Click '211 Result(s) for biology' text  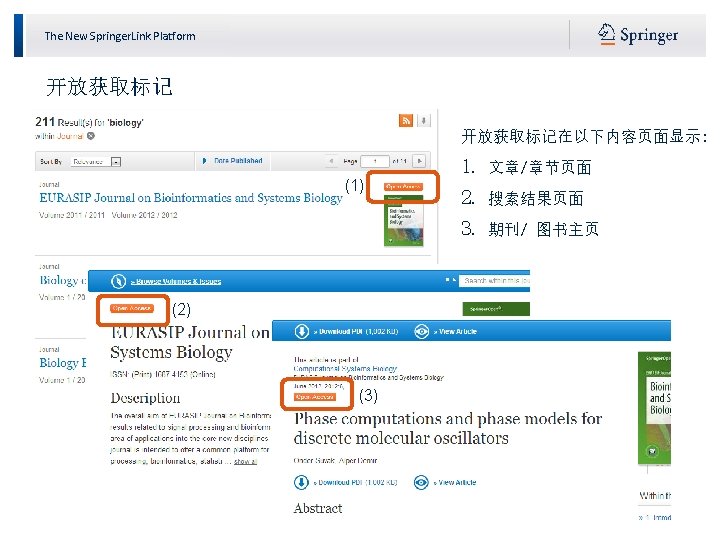click(x=90, y=122)
